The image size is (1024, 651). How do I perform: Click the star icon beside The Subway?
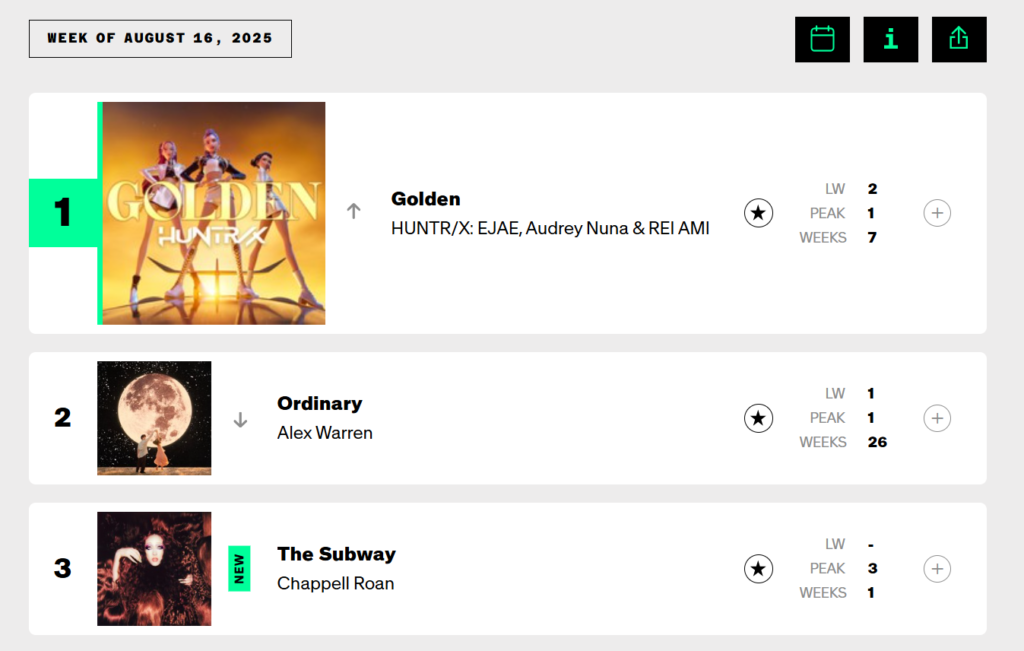758,569
